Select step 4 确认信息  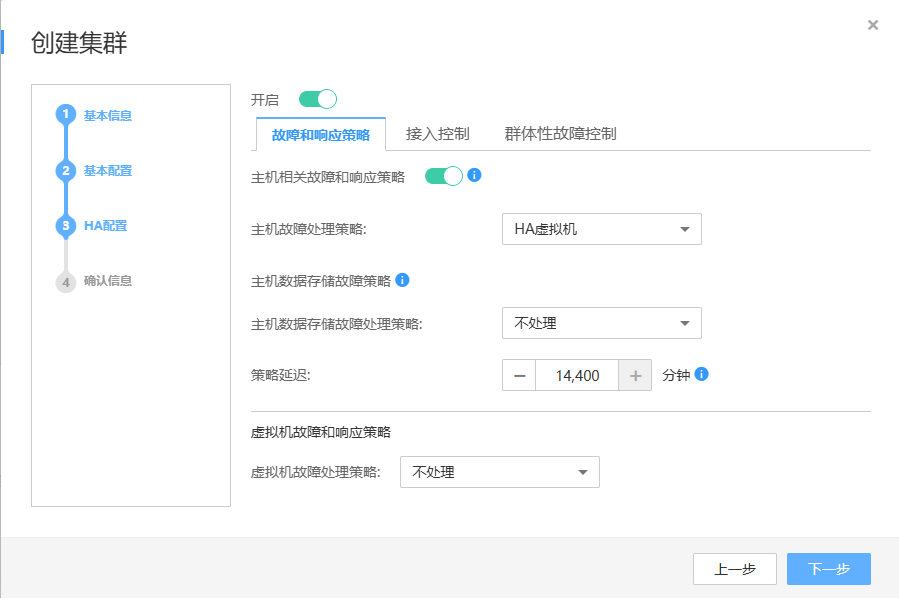point(95,281)
